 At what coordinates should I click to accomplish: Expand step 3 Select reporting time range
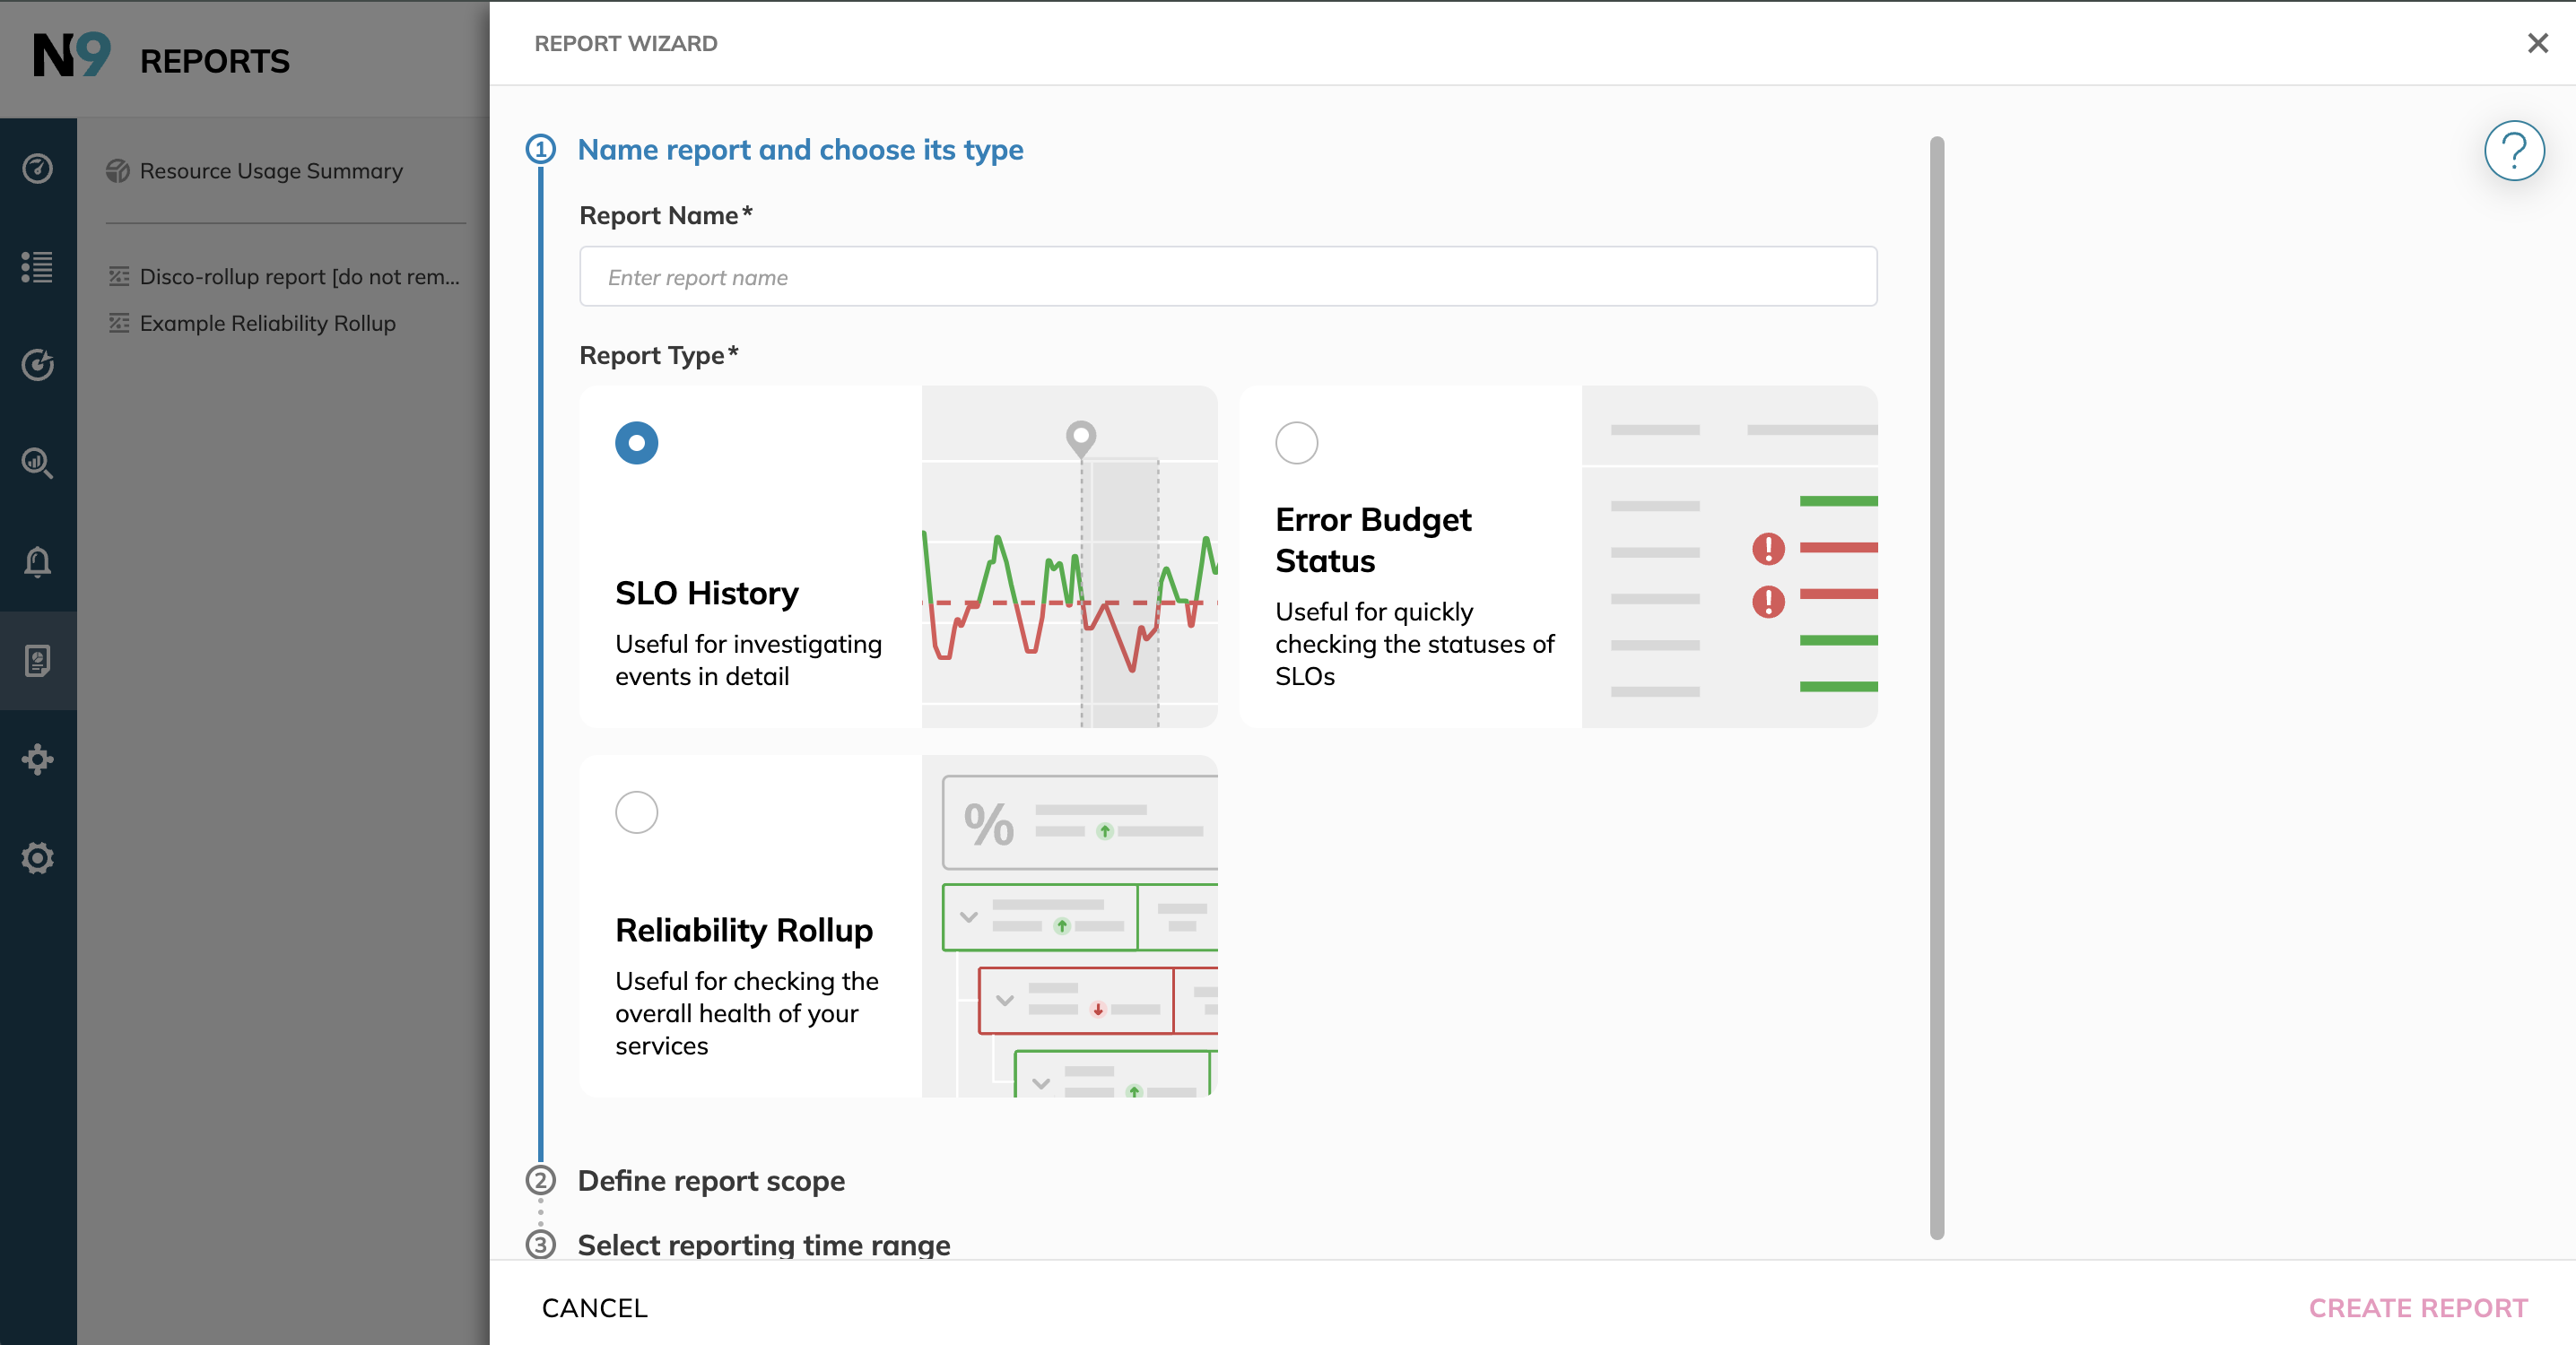pos(763,1244)
